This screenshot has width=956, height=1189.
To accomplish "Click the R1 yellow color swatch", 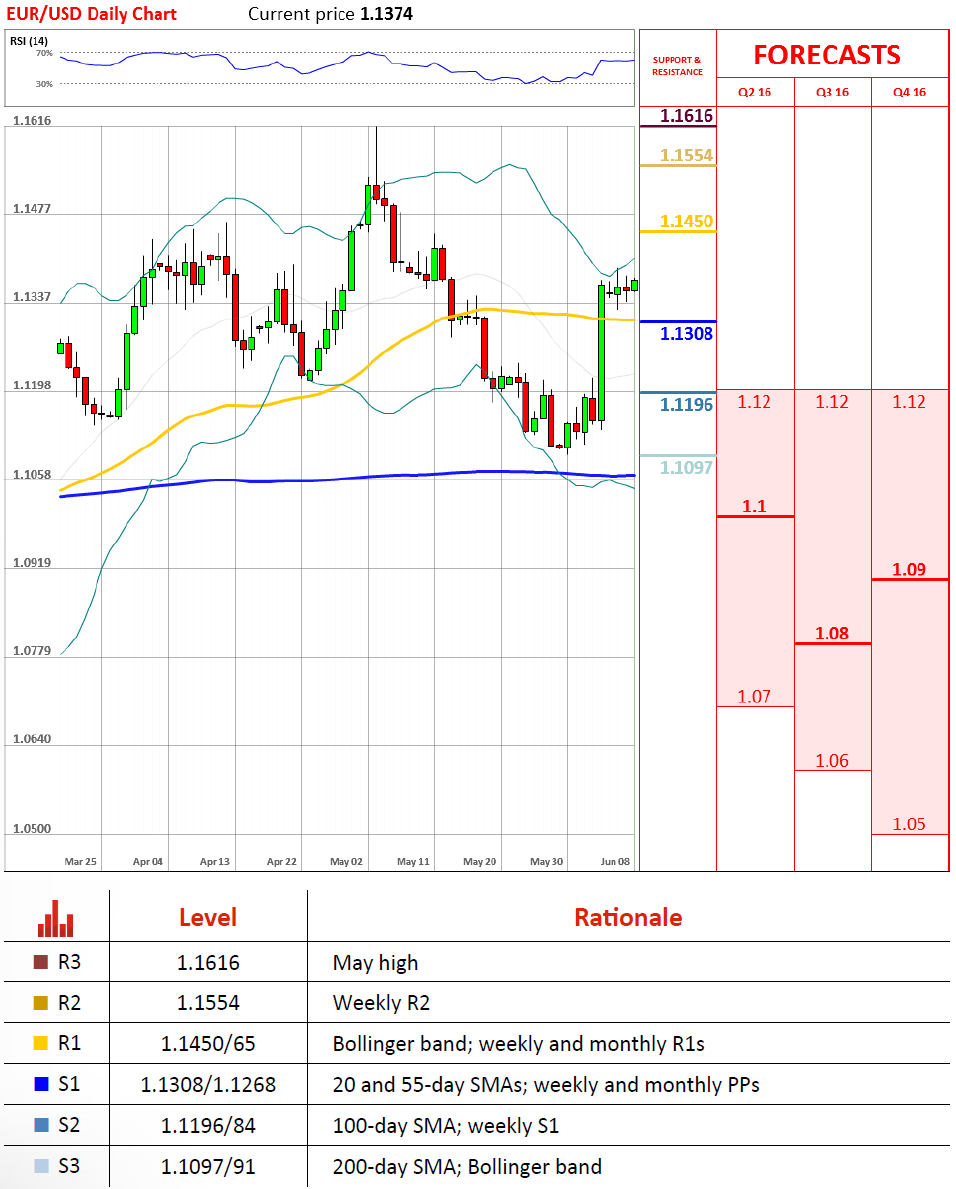I will point(41,1043).
